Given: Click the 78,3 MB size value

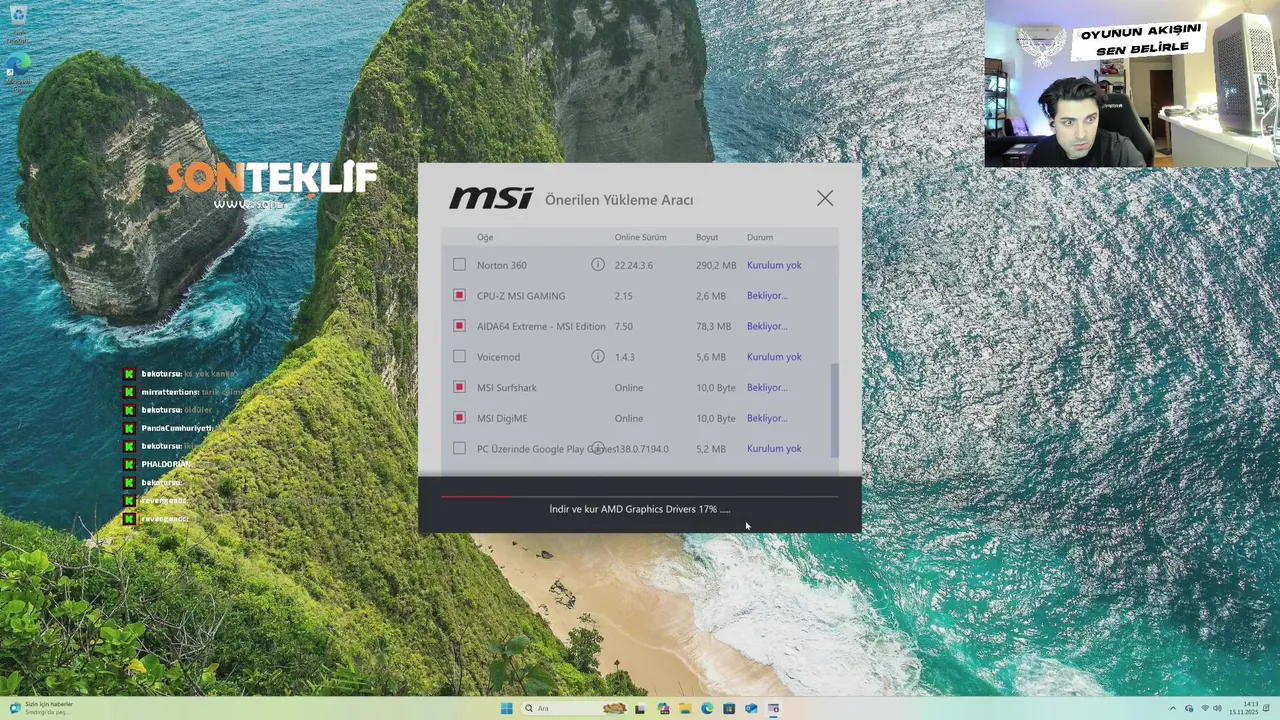Looking at the screenshot, I should pyautogui.click(x=714, y=326).
